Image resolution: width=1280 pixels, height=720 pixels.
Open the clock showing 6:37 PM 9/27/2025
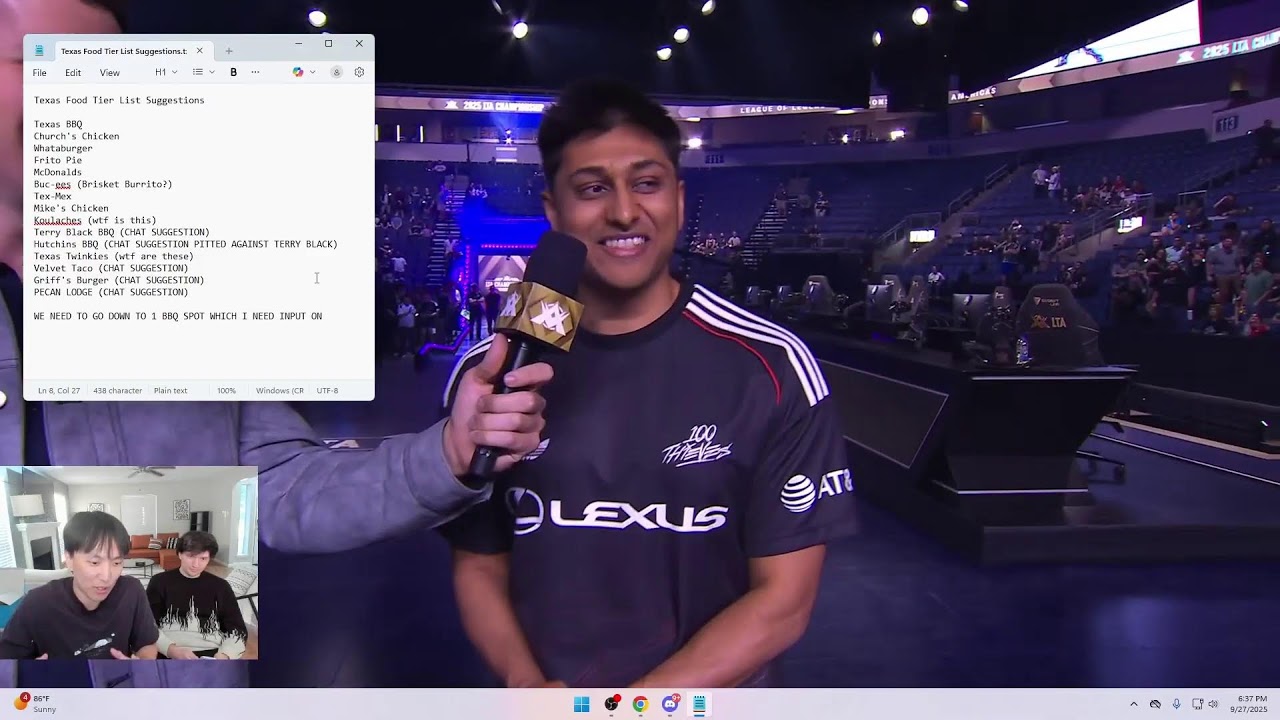[x=1250, y=704]
